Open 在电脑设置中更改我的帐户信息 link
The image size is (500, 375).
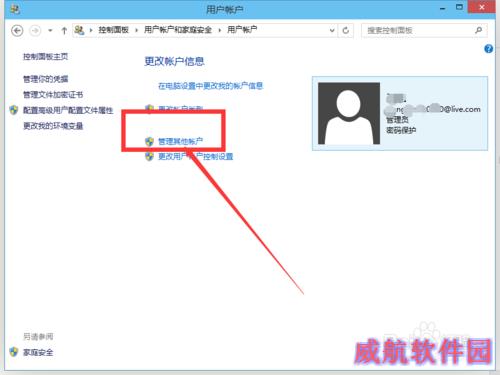point(210,86)
